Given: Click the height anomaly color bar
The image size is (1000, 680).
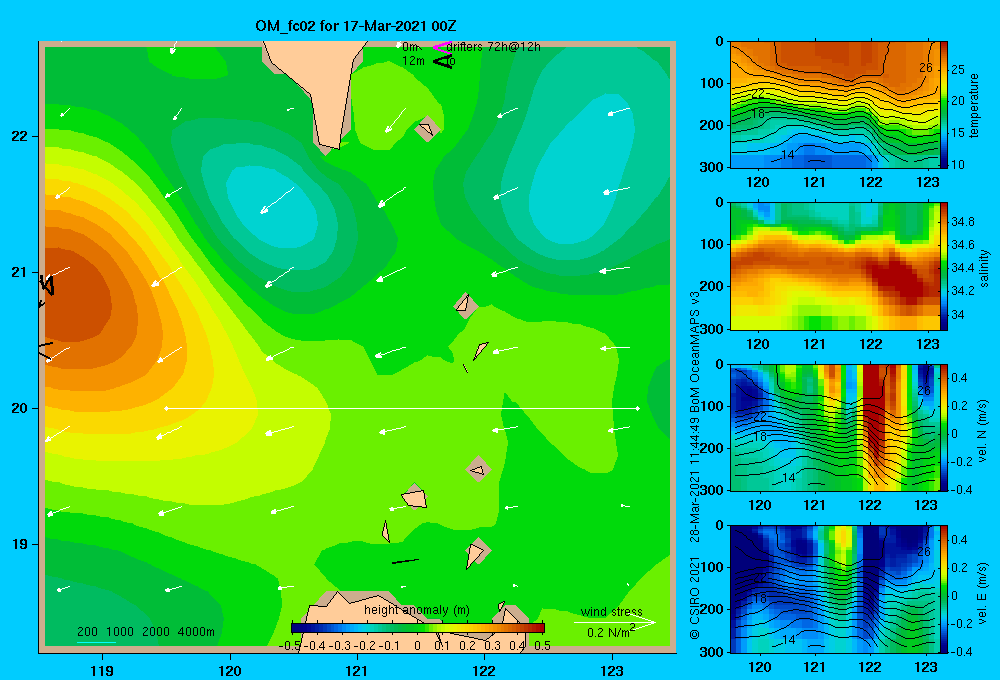Looking at the screenshot, I should (x=418, y=628).
